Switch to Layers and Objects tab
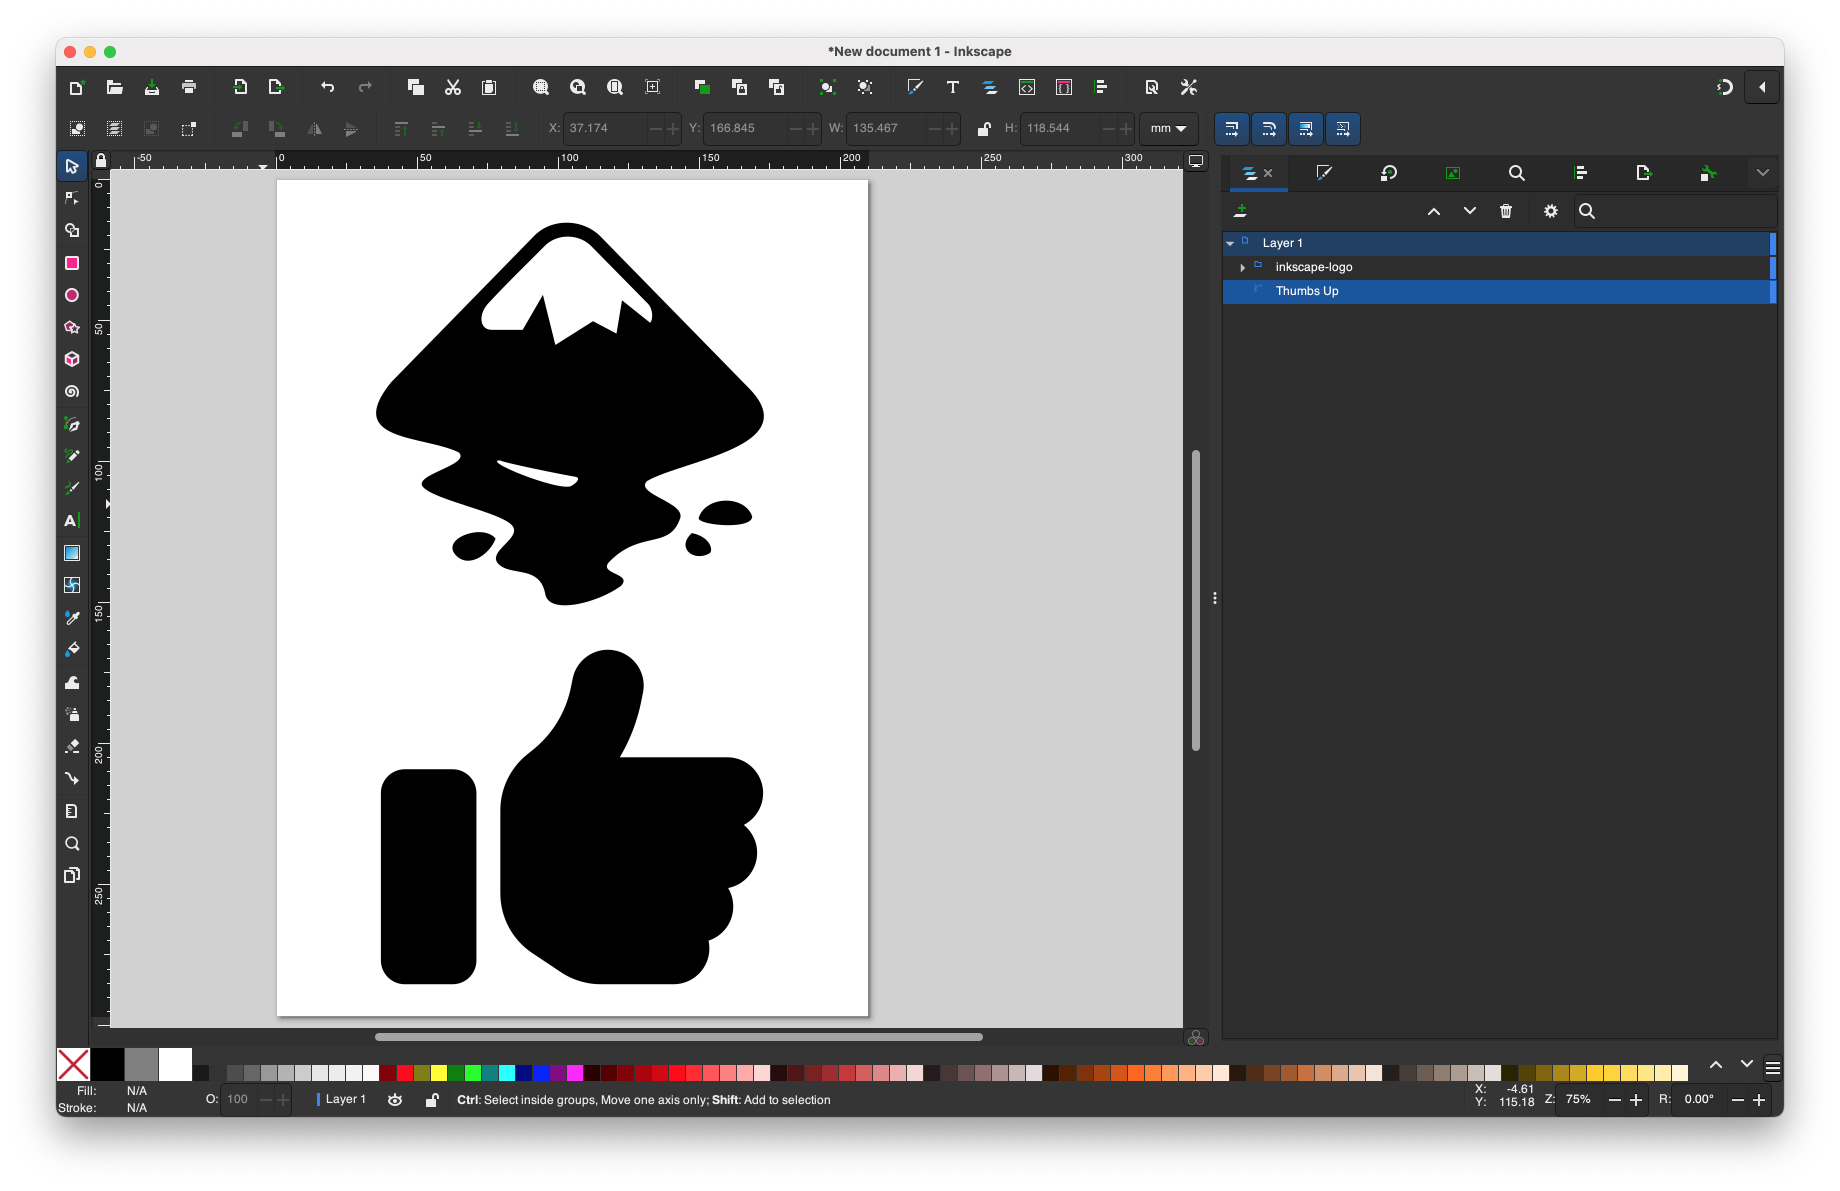 (1249, 173)
